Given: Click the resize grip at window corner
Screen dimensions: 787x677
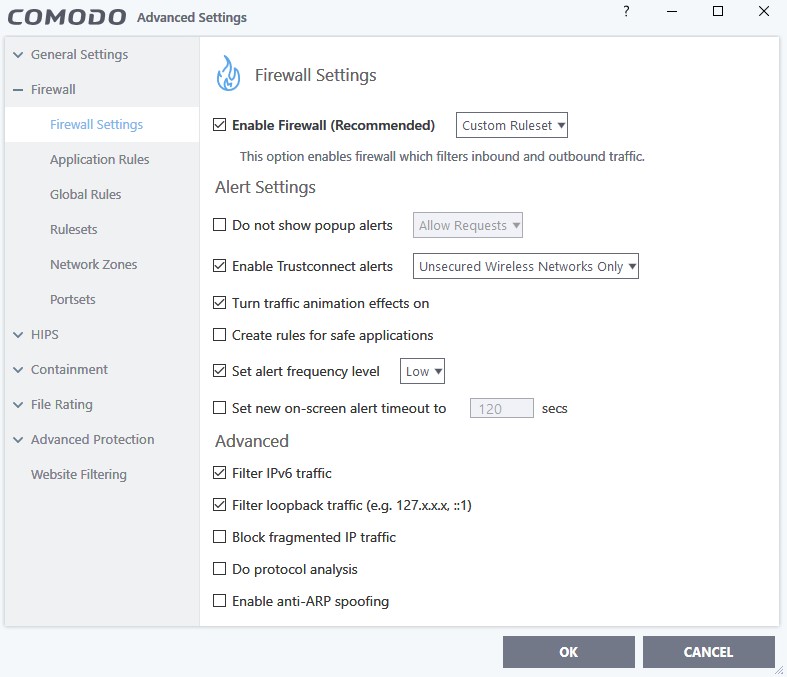Looking at the screenshot, I should [x=778, y=670].
